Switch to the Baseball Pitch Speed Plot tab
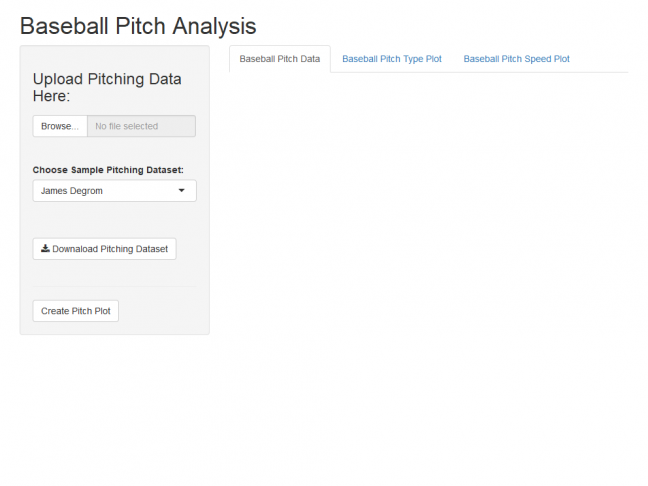 516,59
